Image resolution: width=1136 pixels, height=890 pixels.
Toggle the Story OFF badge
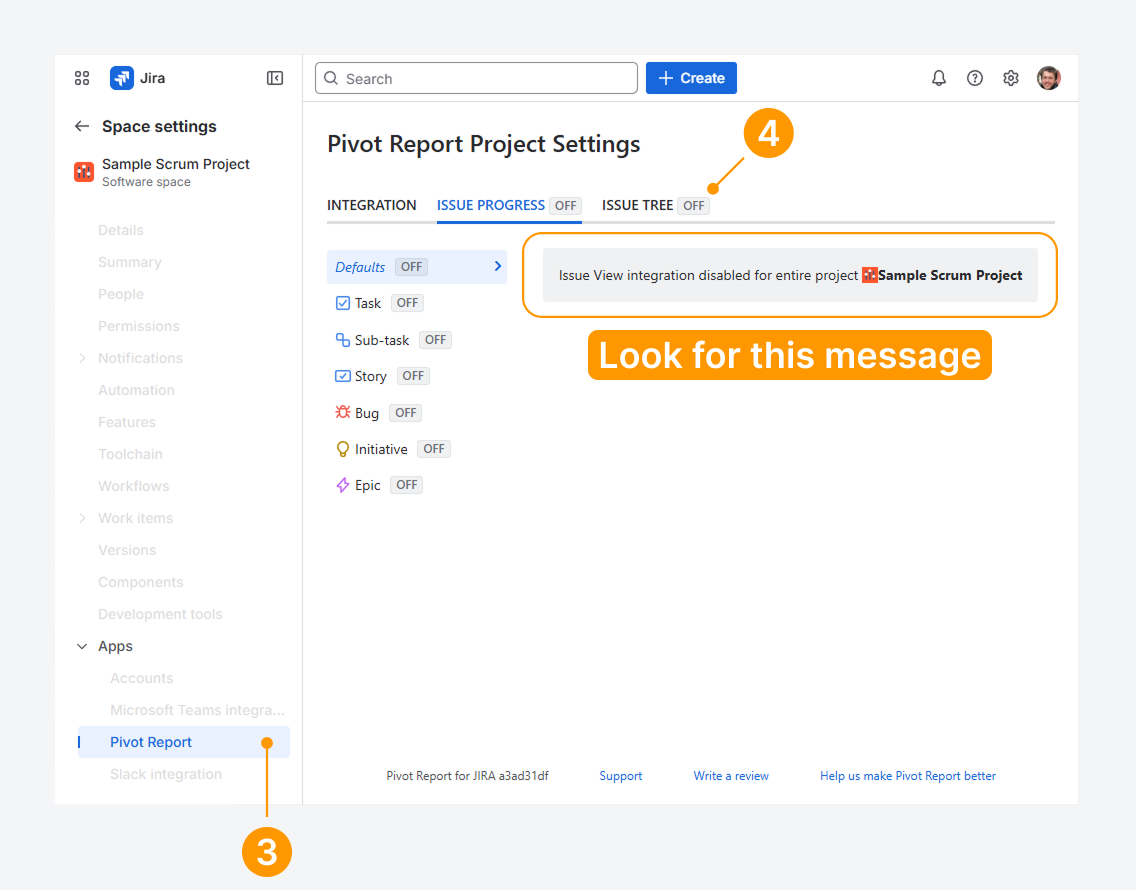coord(413,376)
